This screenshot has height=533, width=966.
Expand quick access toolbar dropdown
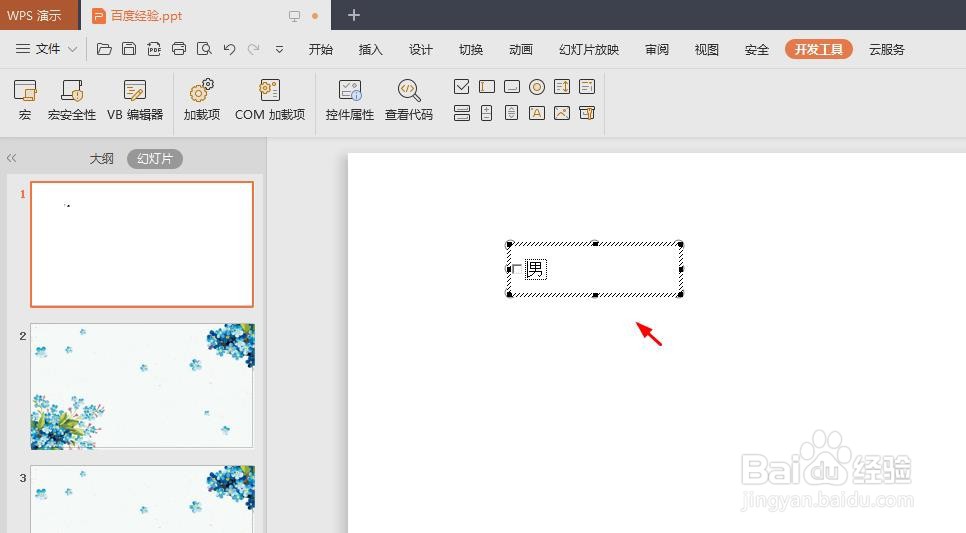[279, 49]
